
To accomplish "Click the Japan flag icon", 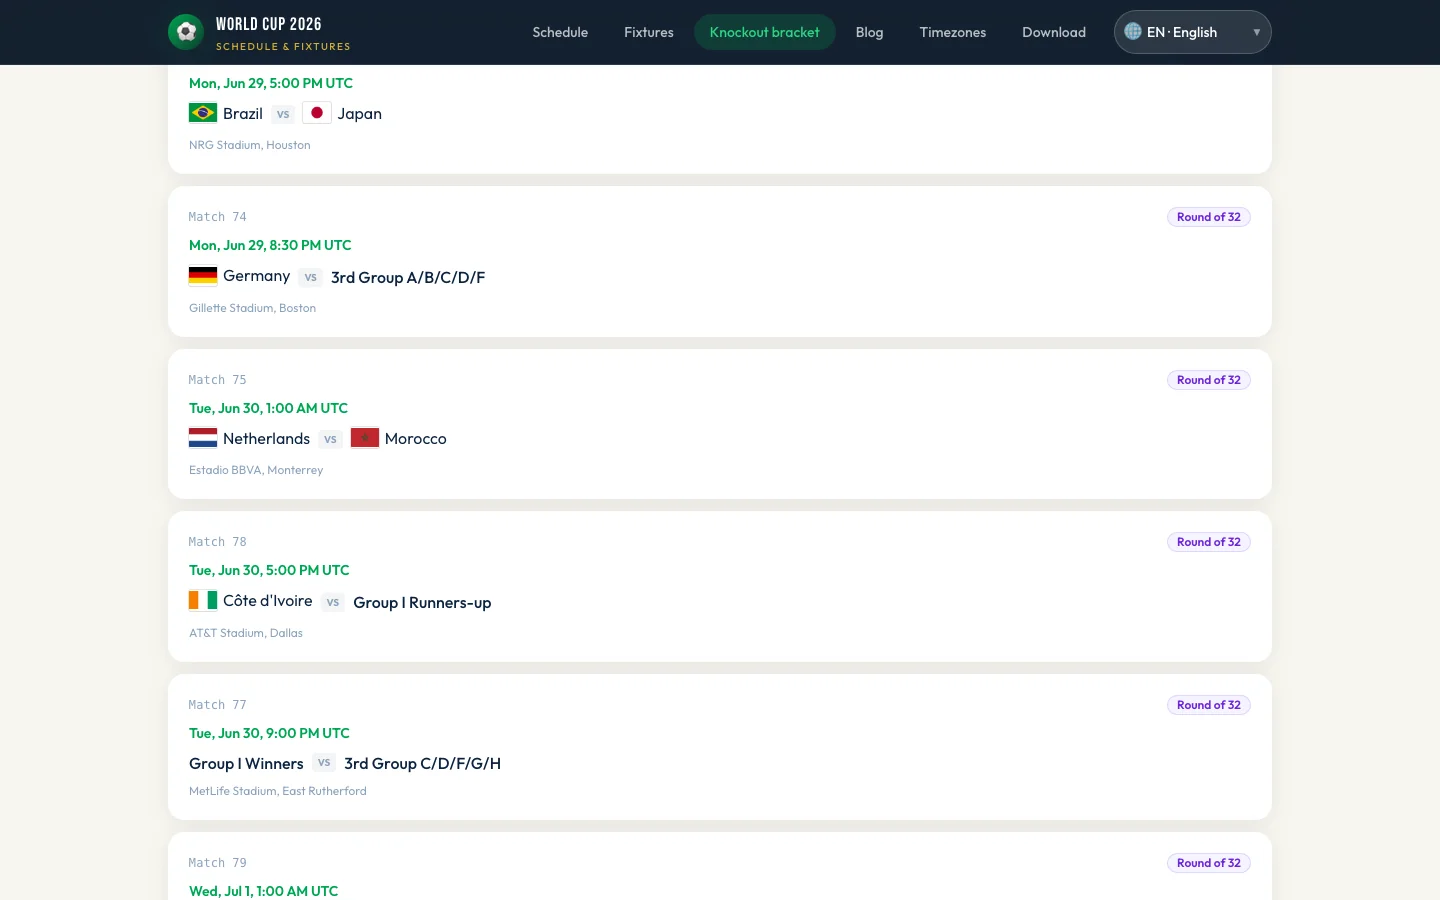I will click(x=317, y=113).
